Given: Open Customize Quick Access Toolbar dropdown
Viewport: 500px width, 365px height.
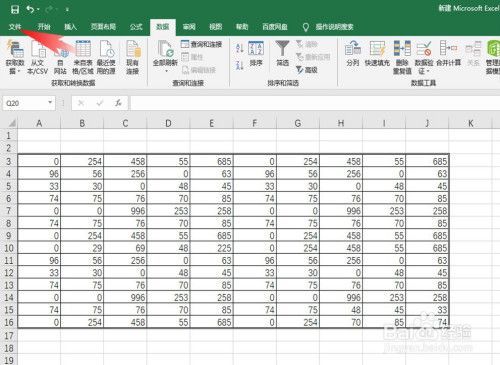Looking at the screenshot, I should (x=67, y=10).
